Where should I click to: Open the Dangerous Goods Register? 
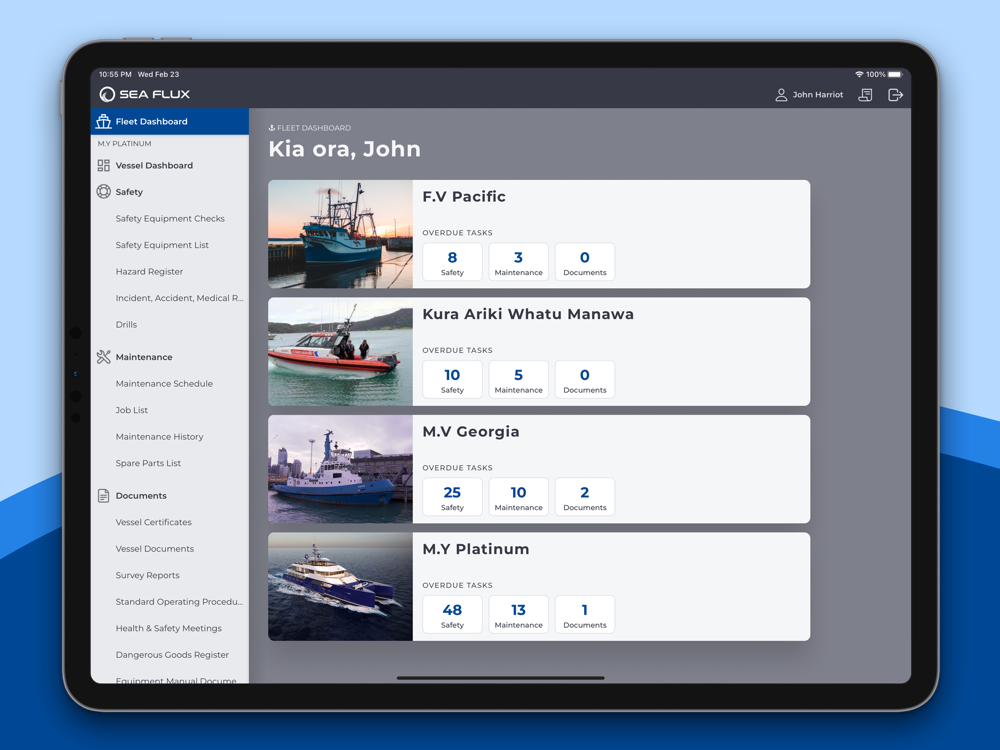coord(172,655)
